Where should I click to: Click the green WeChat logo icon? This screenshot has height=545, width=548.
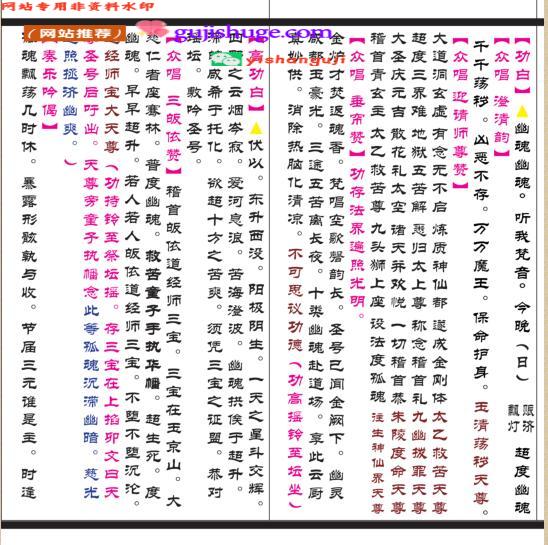(226, 59)
